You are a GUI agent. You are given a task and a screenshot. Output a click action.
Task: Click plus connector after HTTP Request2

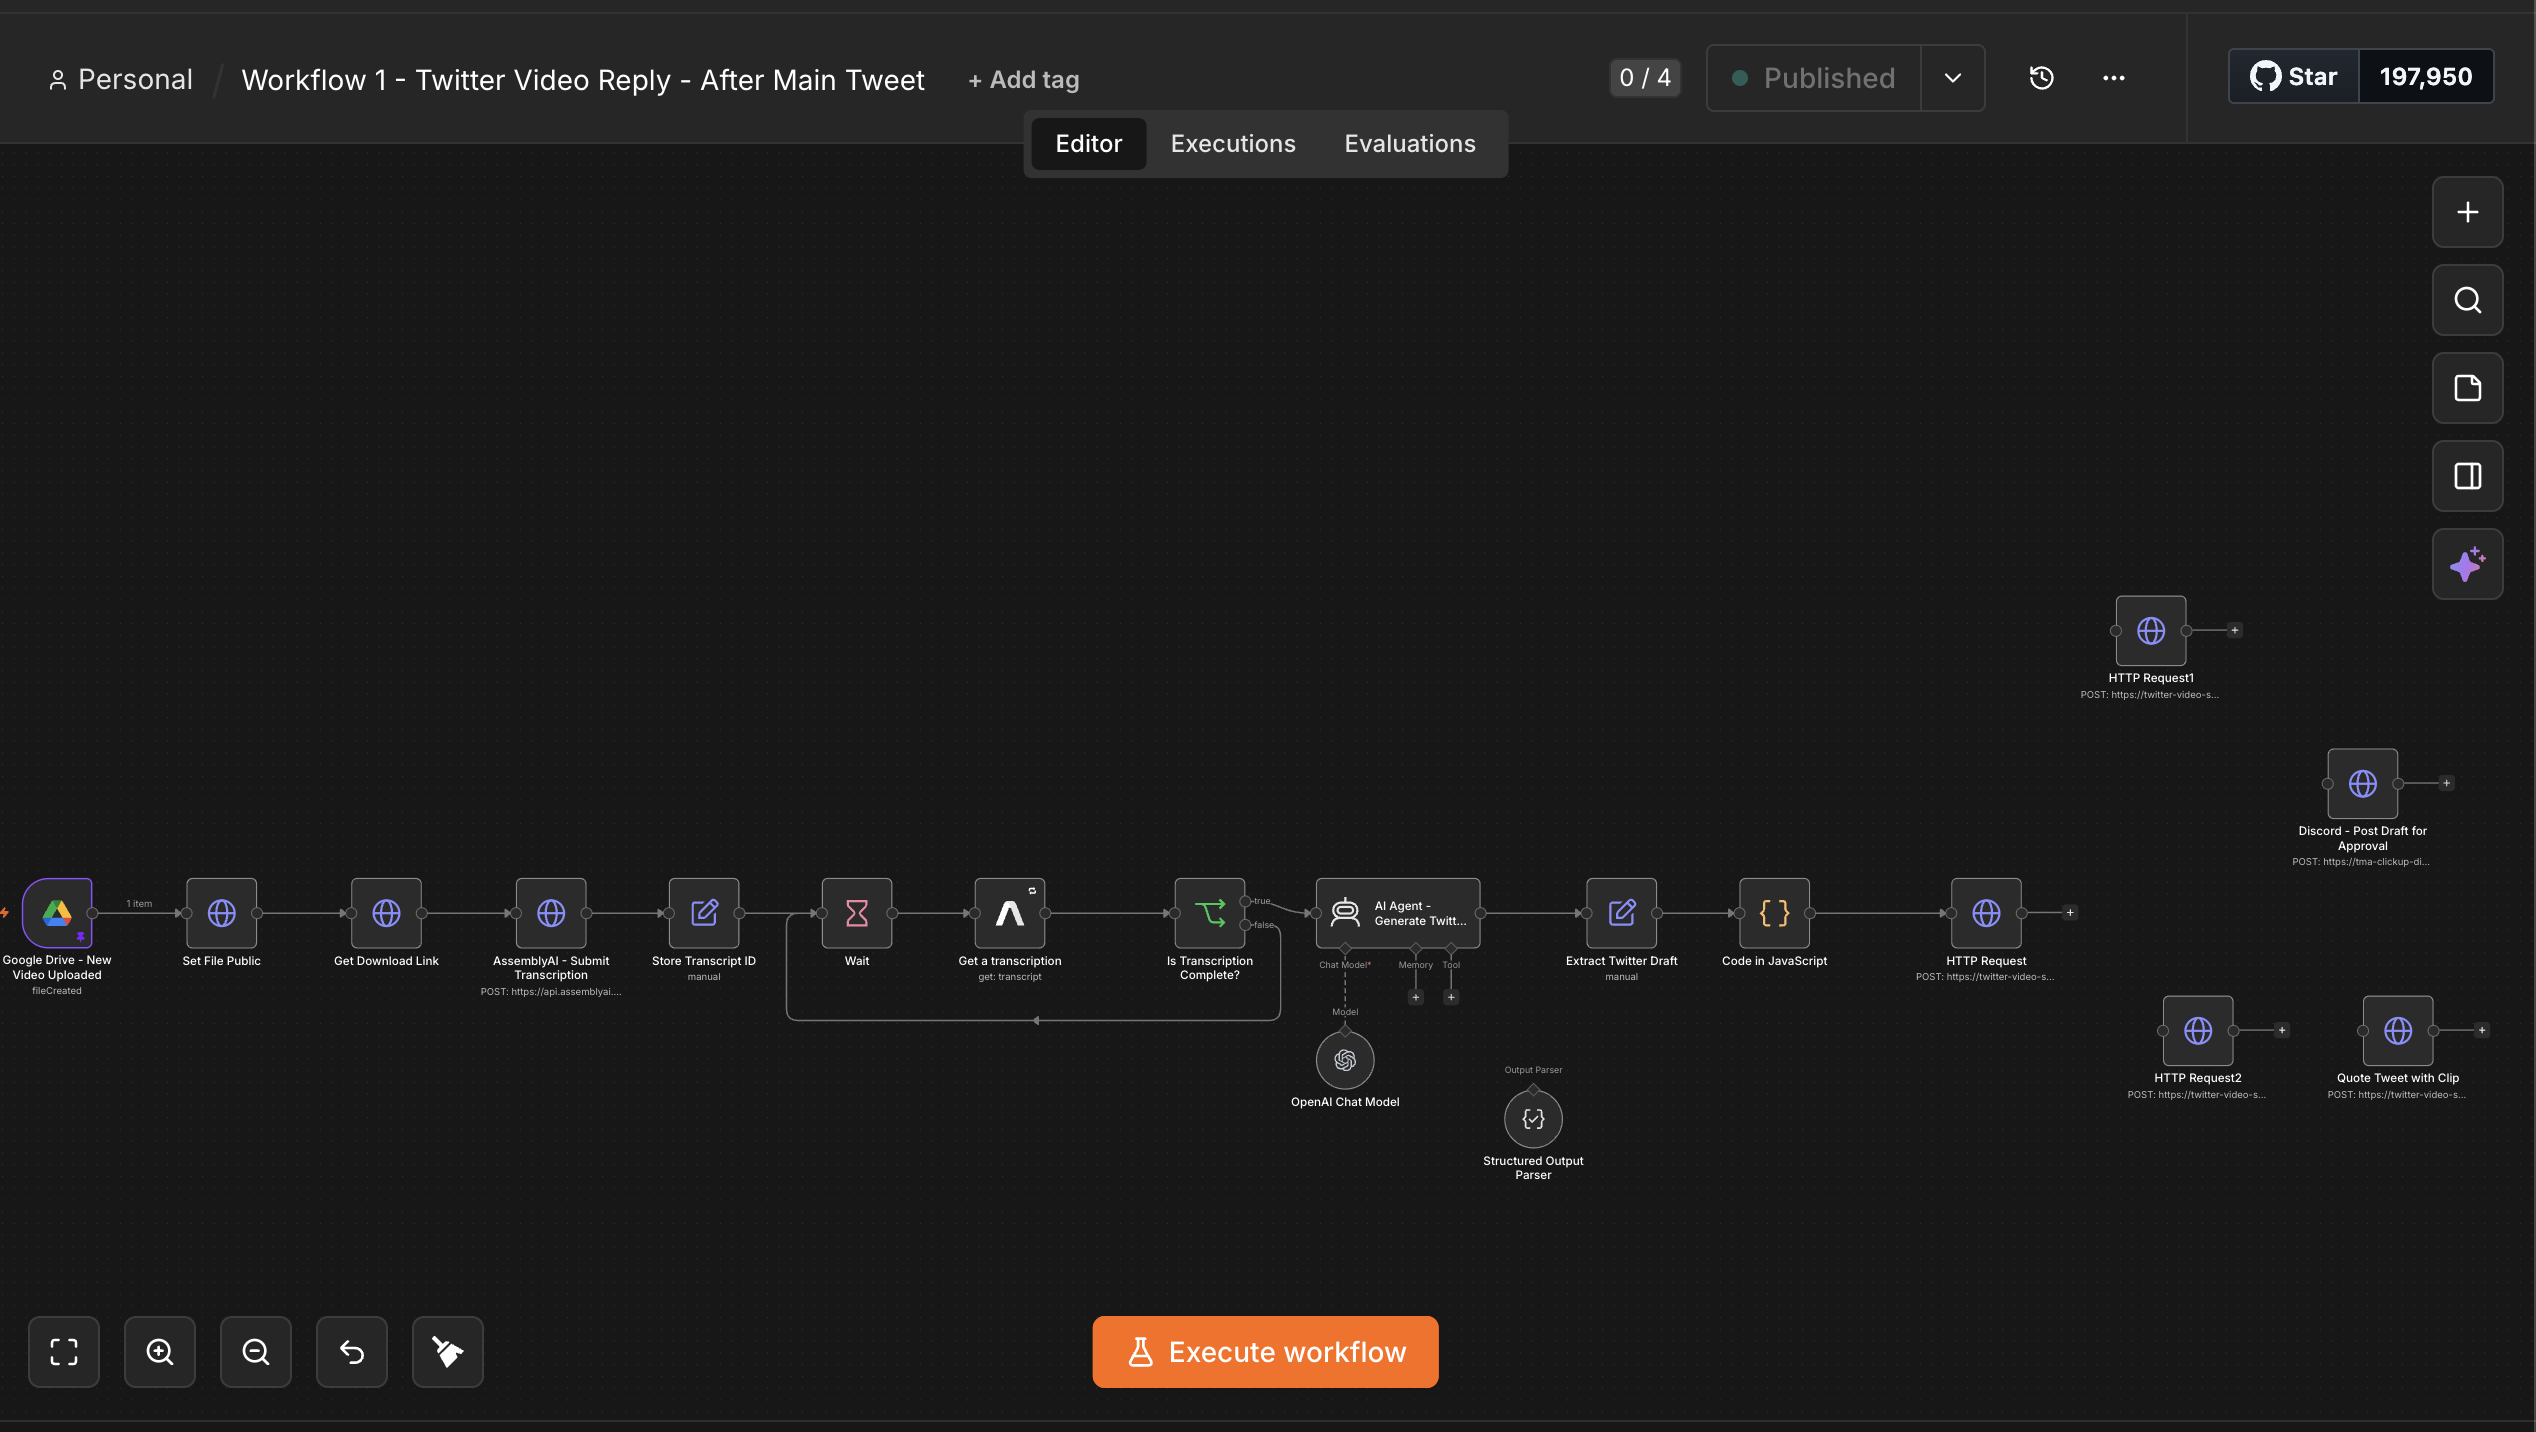tap(2282, 1030)
